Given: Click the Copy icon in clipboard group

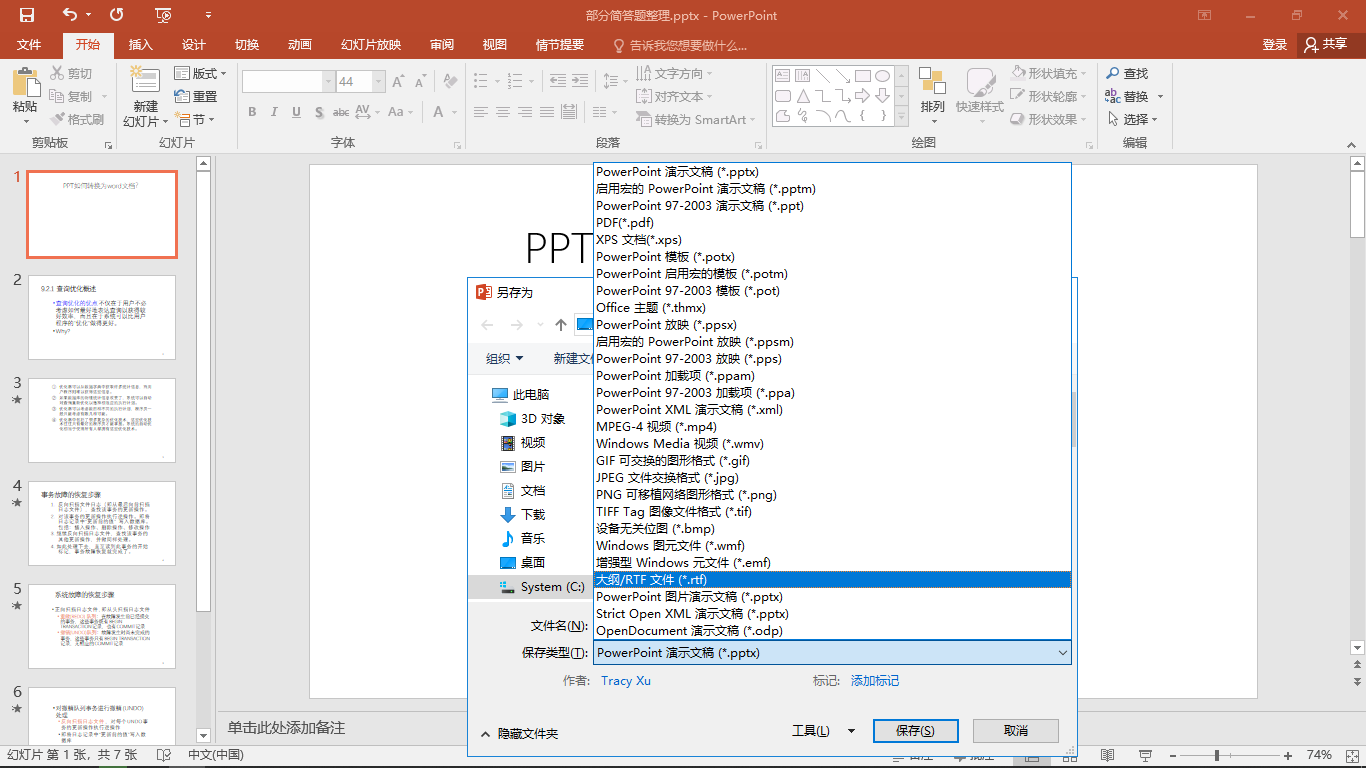Looking at the screenshot, I should [x=58, y=96].
